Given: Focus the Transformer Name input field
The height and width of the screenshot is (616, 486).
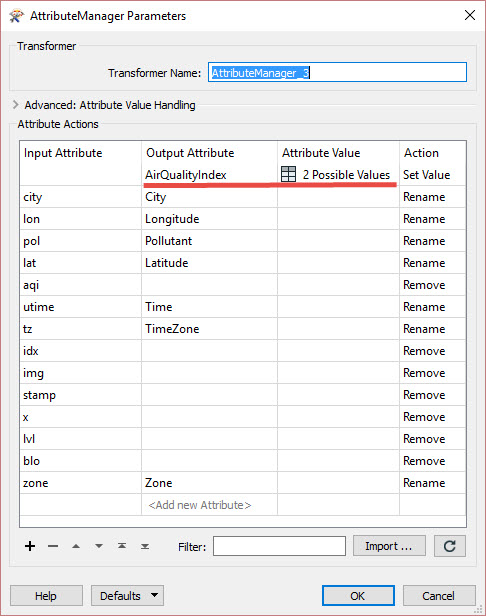Looking at the screenshot, I should pos(337,72).
